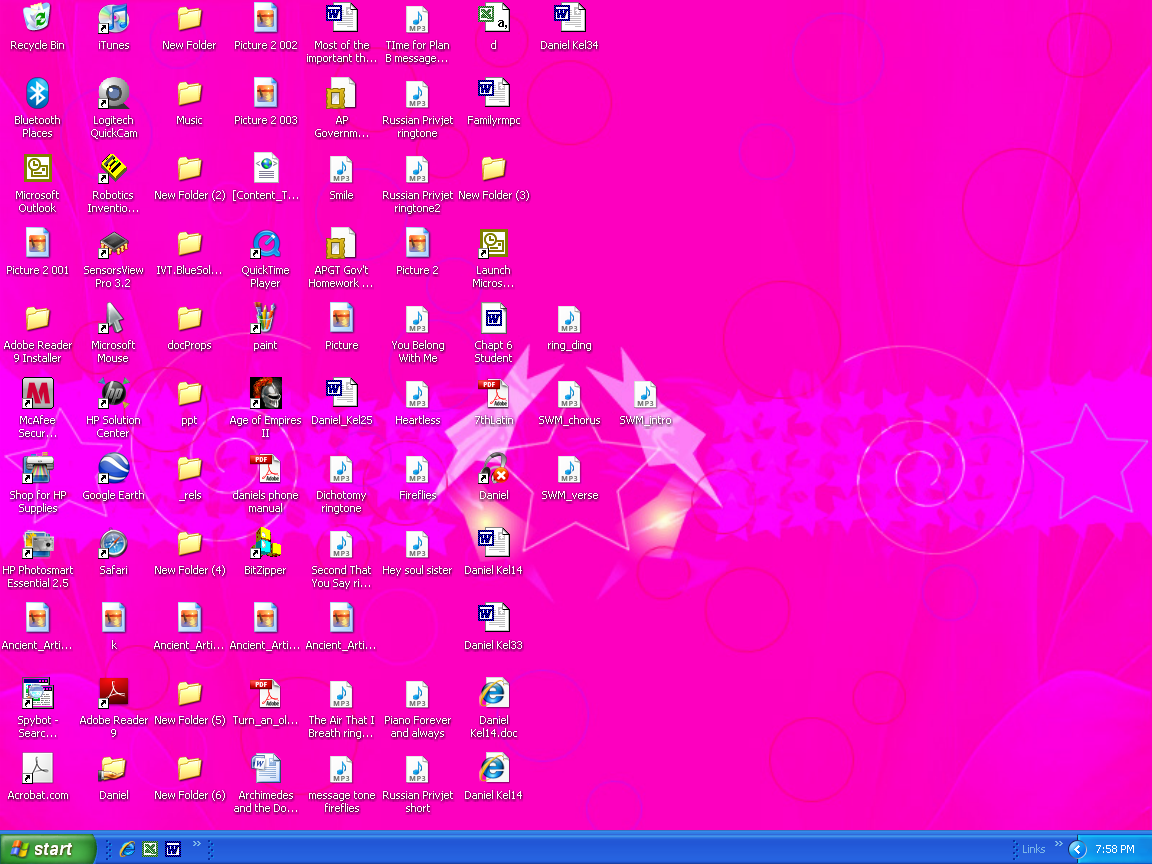Open Paint
The width and height of the screenshot is (1152, 864).
265,320
